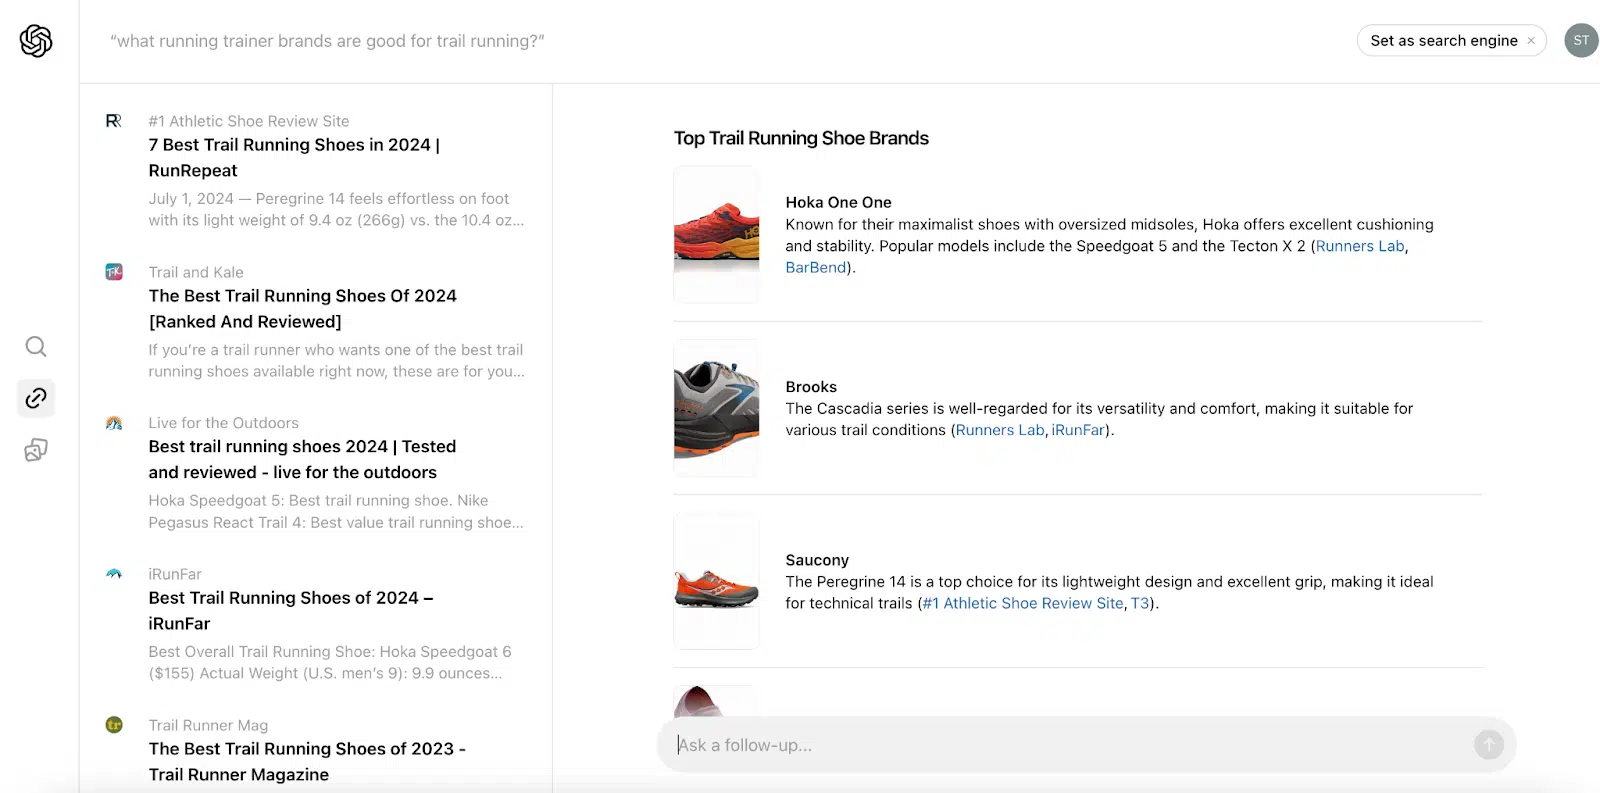The image size is (1600, 793).
Task: Click the iRunFar favicon icon
Action: coord(114,574)
